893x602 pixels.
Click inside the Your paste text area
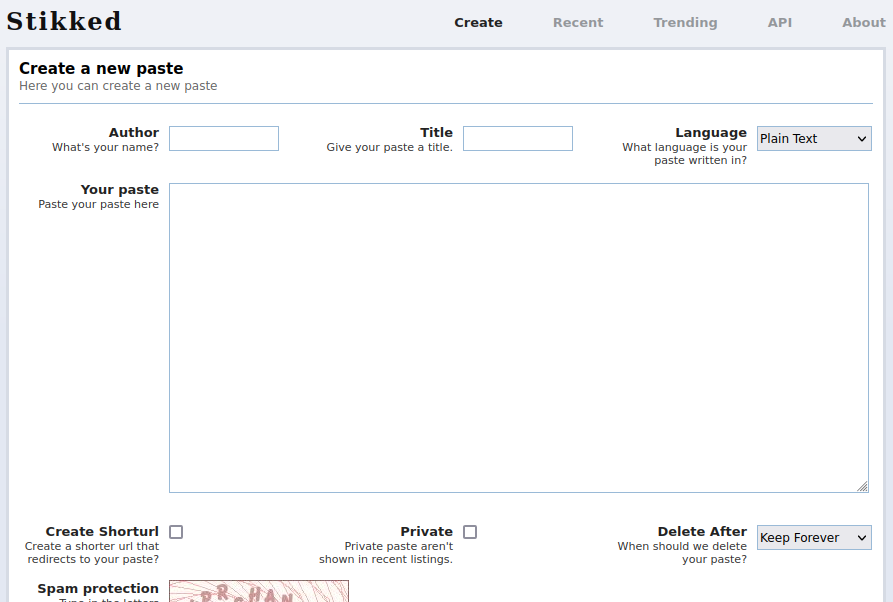[519, 336]
